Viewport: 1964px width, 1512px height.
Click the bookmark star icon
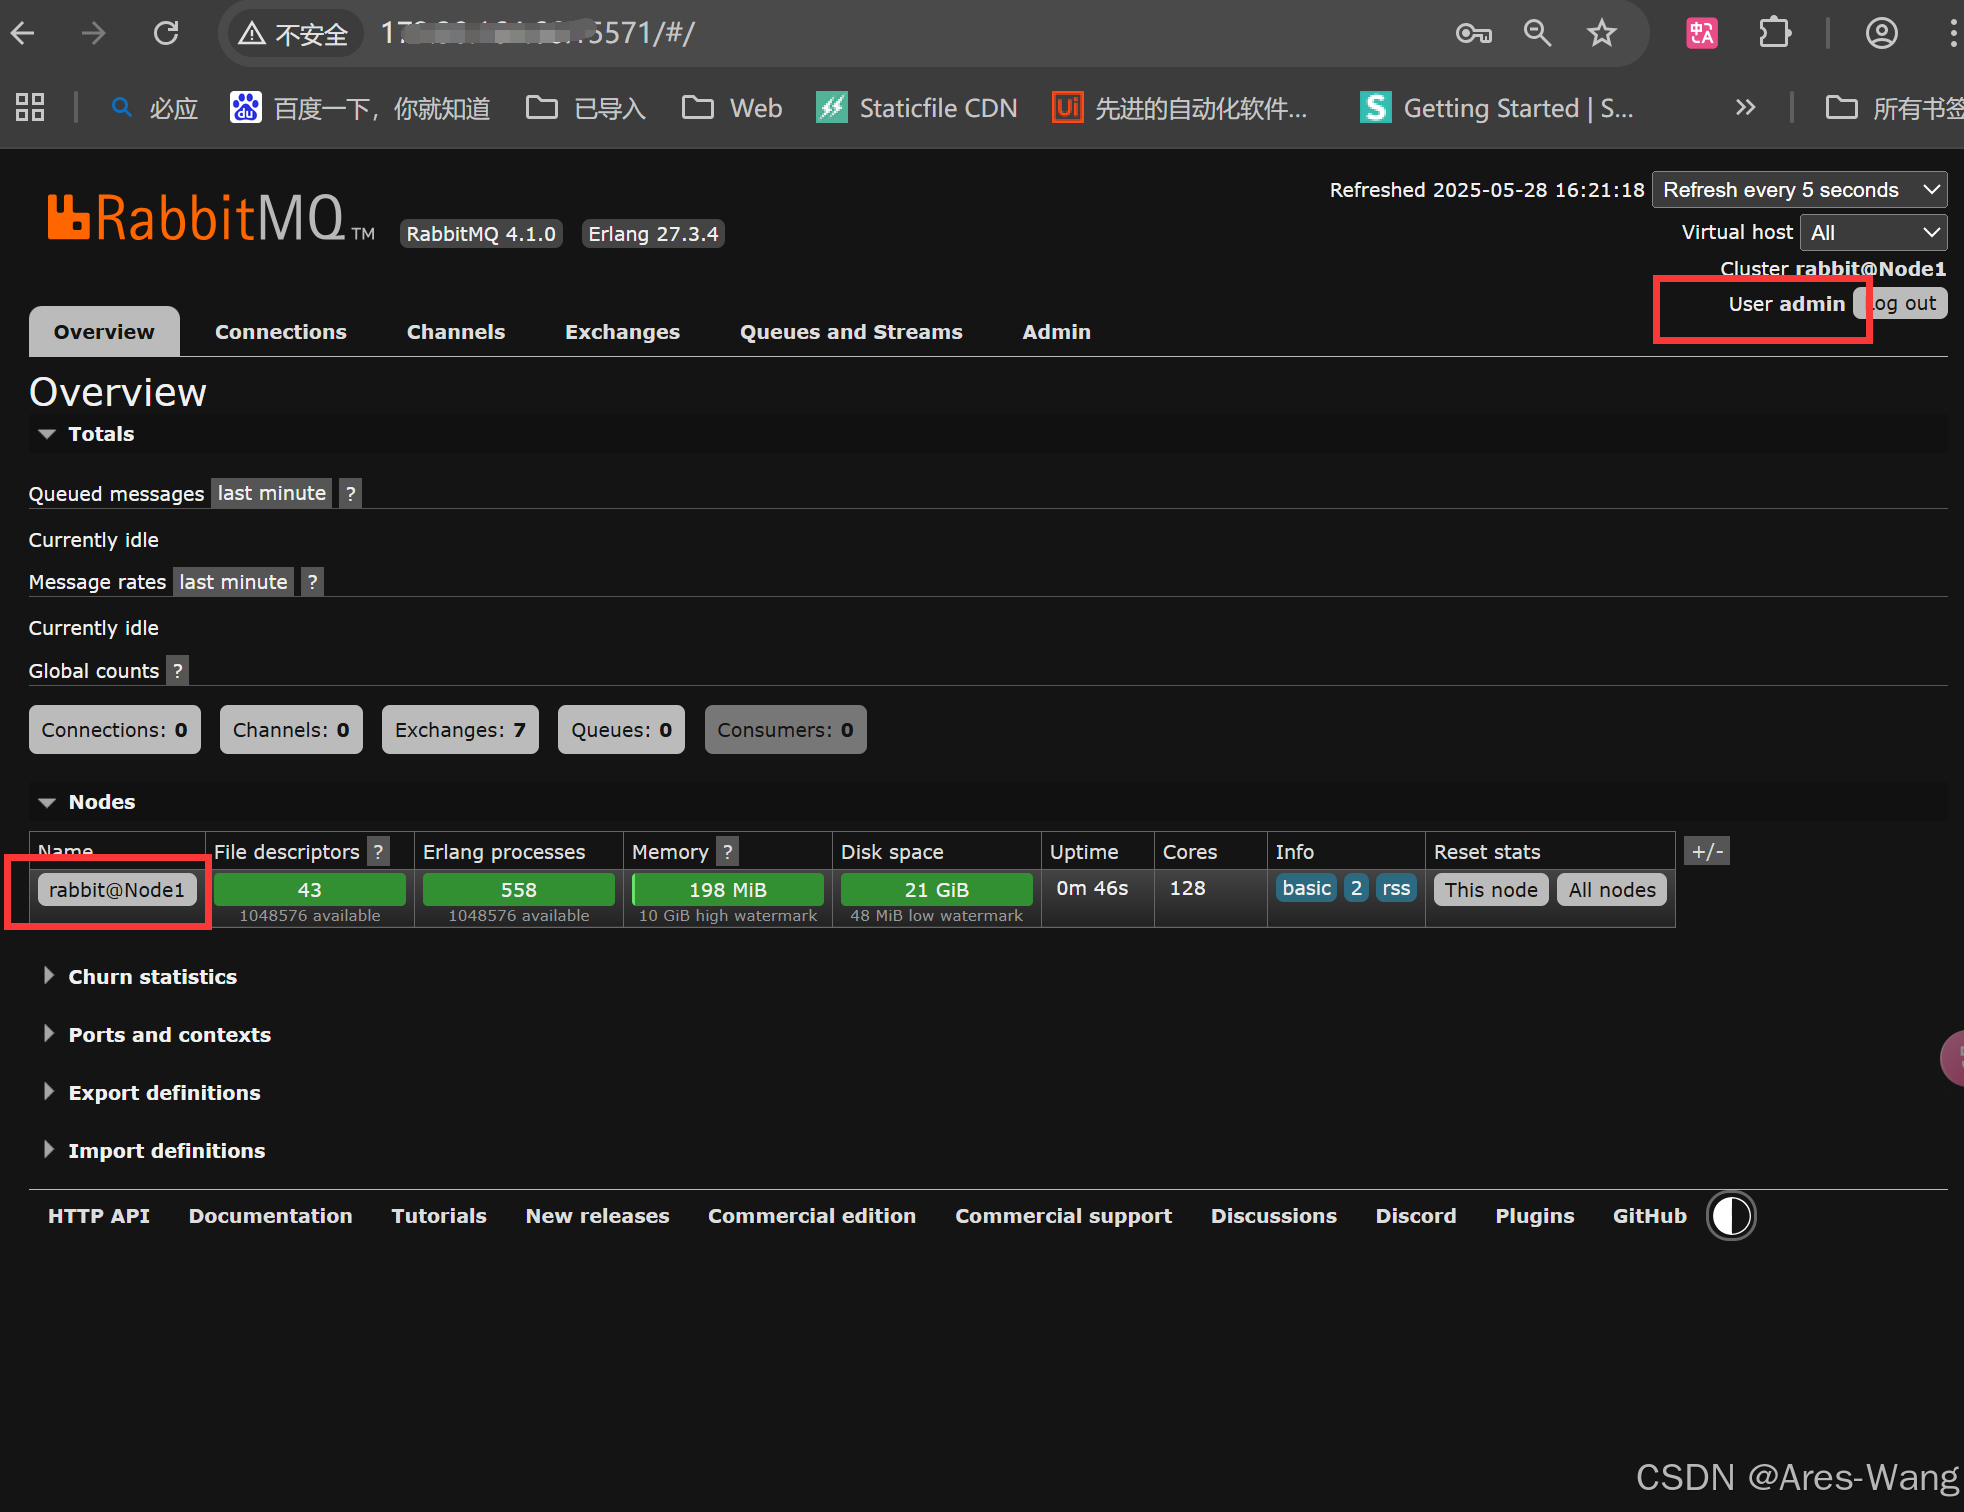coord(1601,33)
